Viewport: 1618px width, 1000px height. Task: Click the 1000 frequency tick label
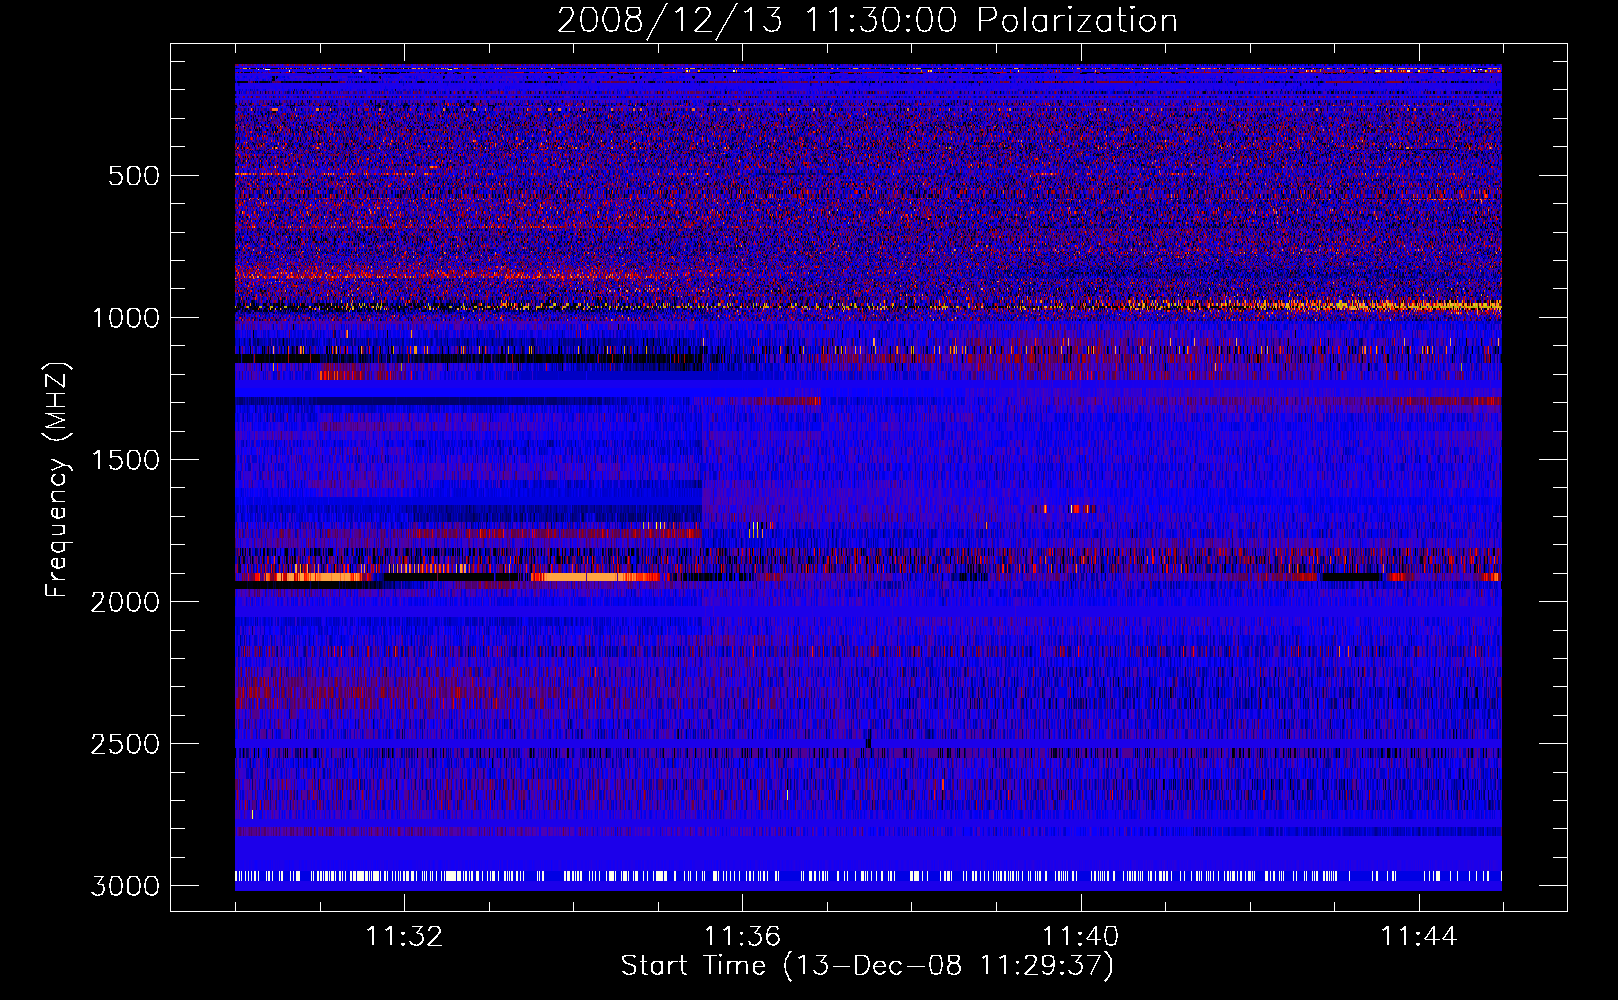click(x=125, y=318)
